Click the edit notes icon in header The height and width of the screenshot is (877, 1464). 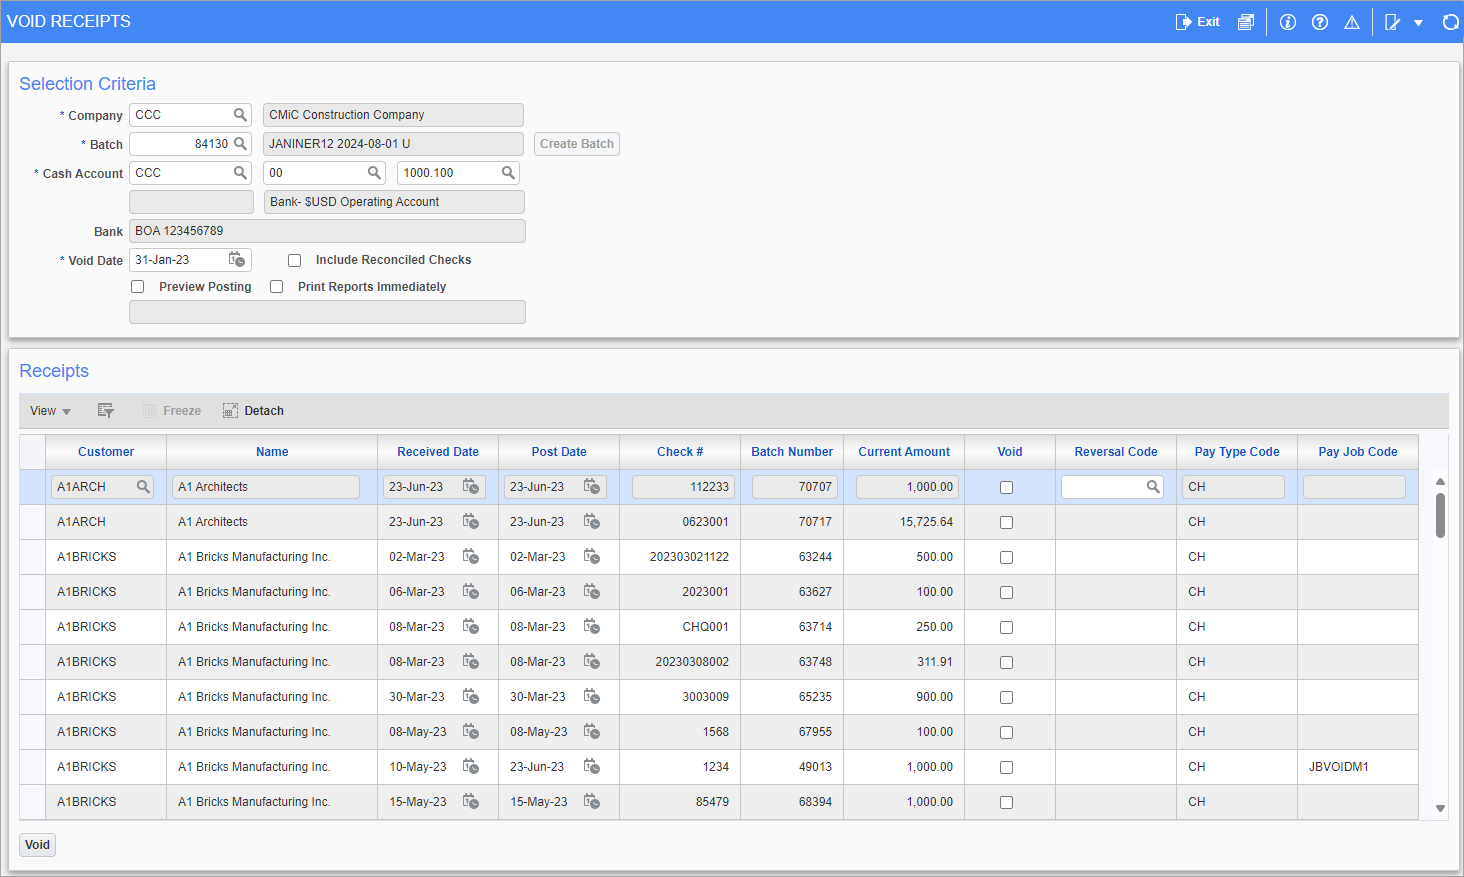coord(1392,22)
